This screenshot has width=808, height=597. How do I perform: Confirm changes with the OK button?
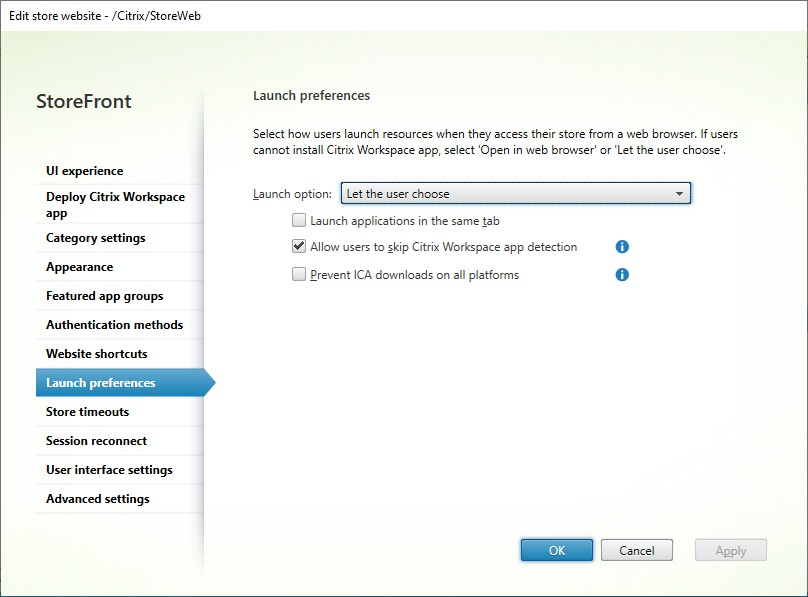(x=556, y=550)
